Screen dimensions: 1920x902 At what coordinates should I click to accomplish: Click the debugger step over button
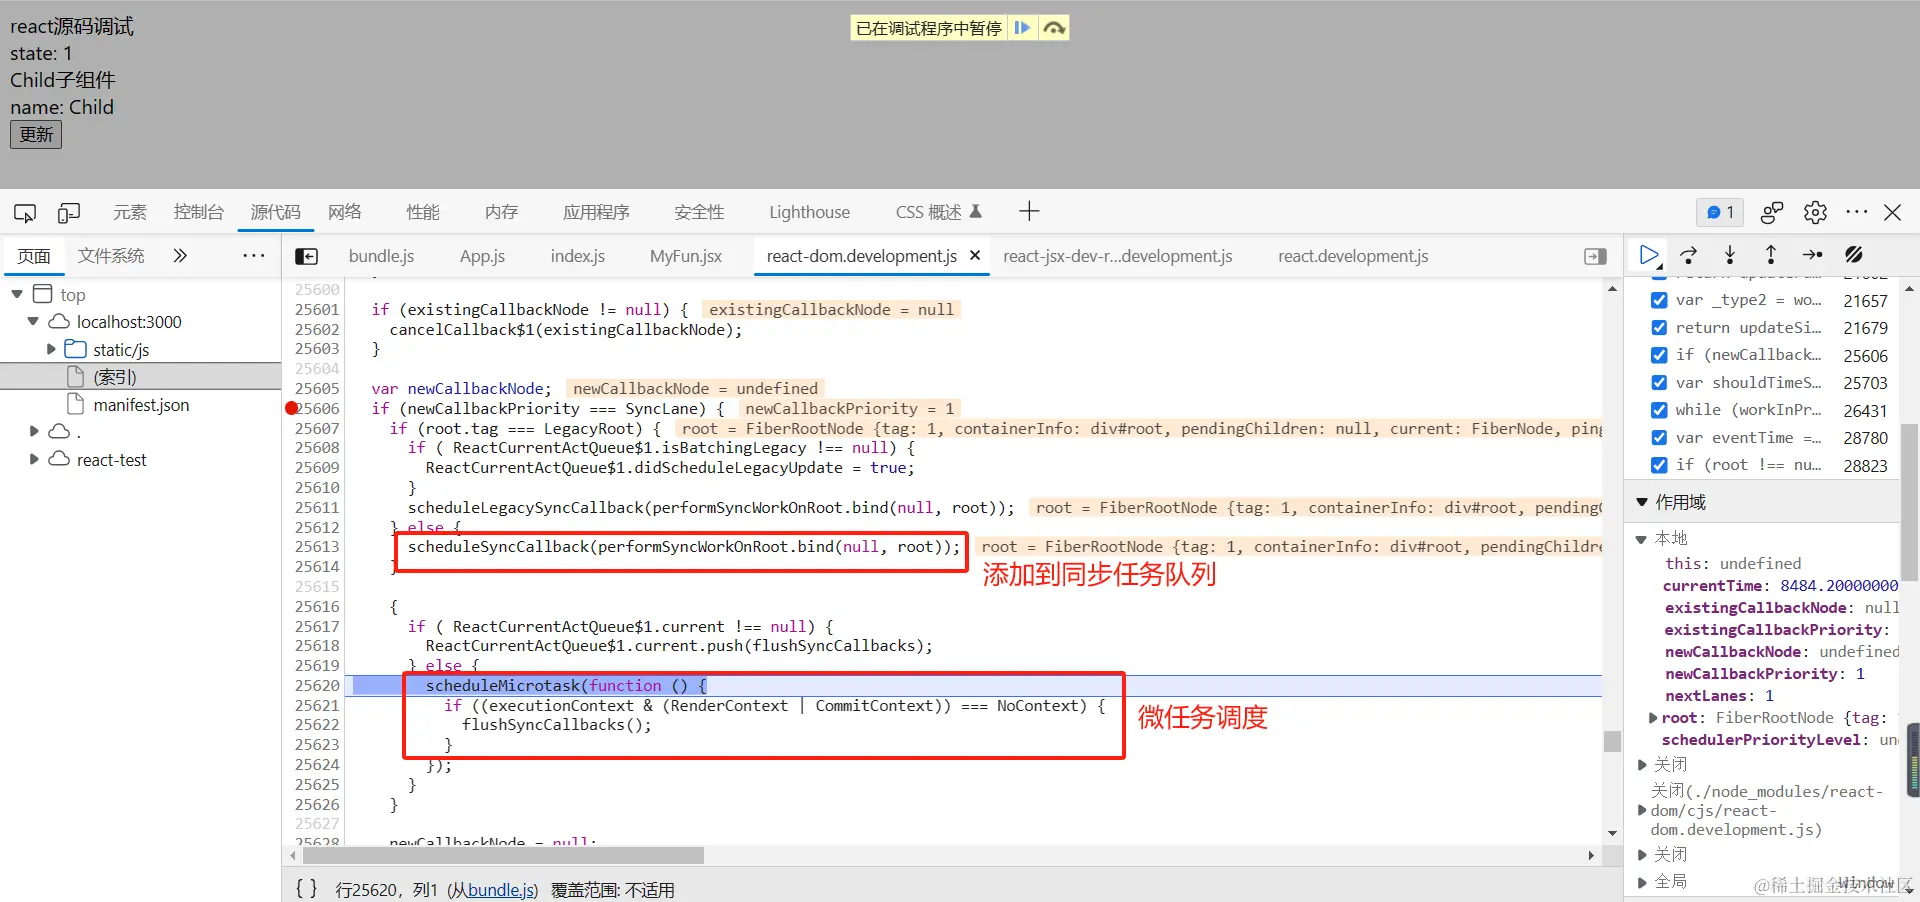(x=1689, y=255)
